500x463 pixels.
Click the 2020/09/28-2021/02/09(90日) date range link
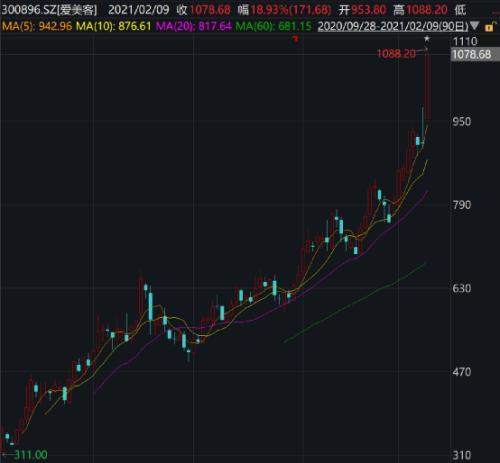click(x=393, y=26)
